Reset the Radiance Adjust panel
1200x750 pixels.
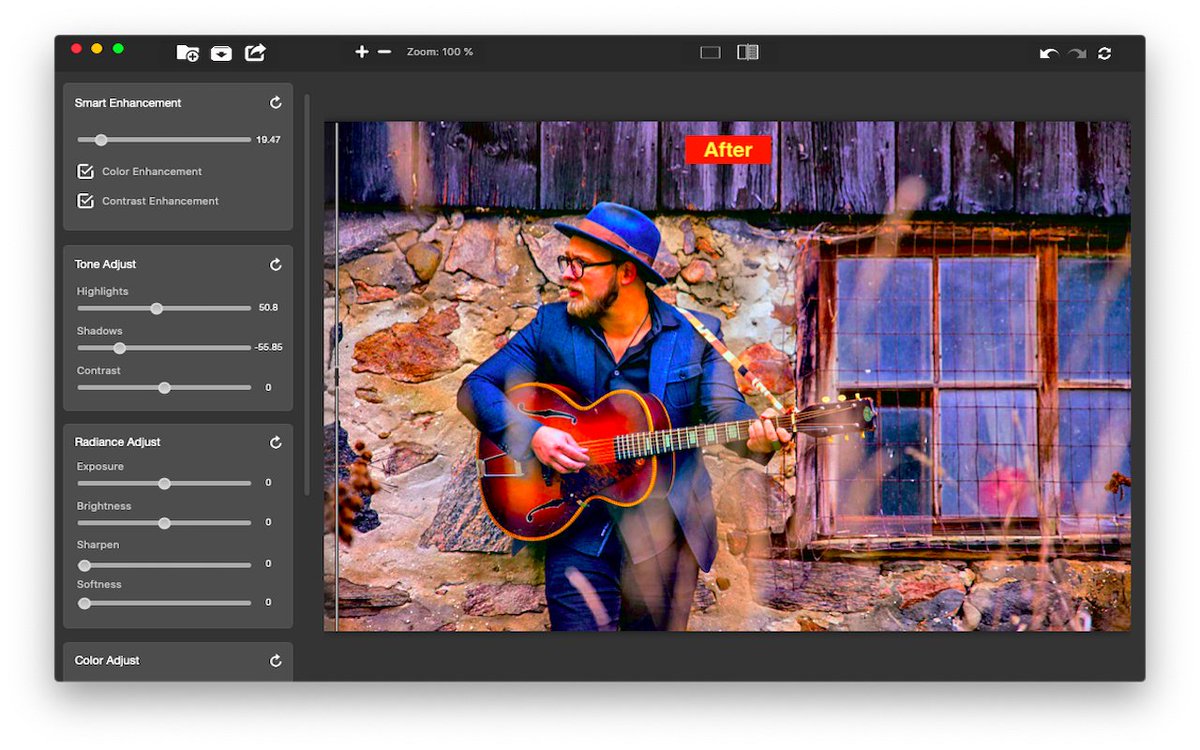coord(276,442)
